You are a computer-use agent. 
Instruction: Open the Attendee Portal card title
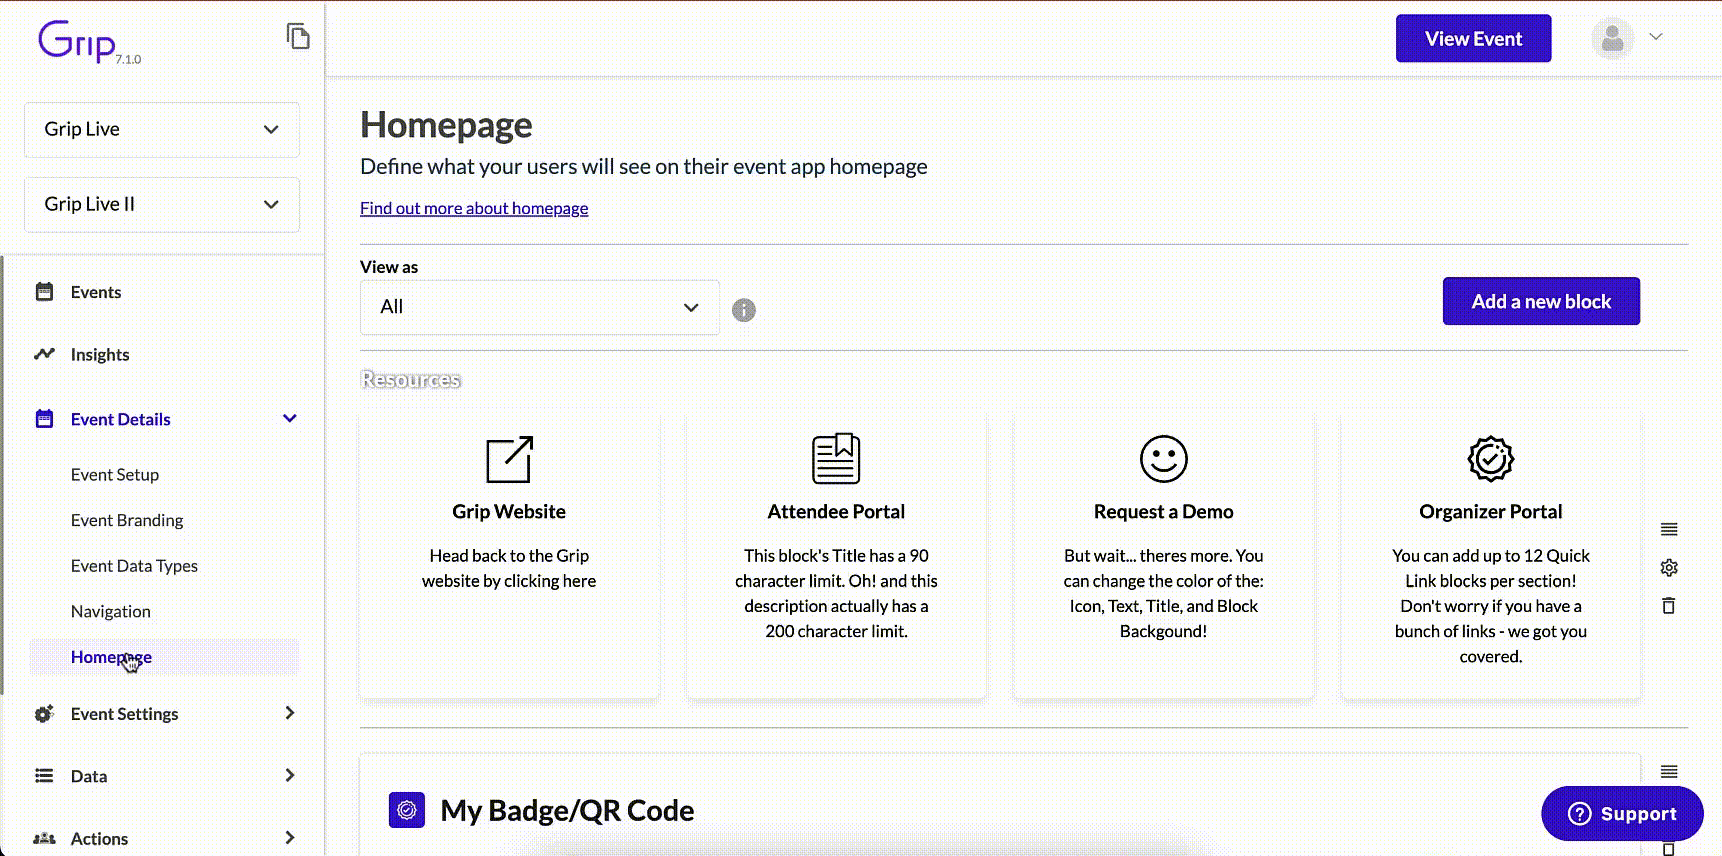tap(836, 512)
